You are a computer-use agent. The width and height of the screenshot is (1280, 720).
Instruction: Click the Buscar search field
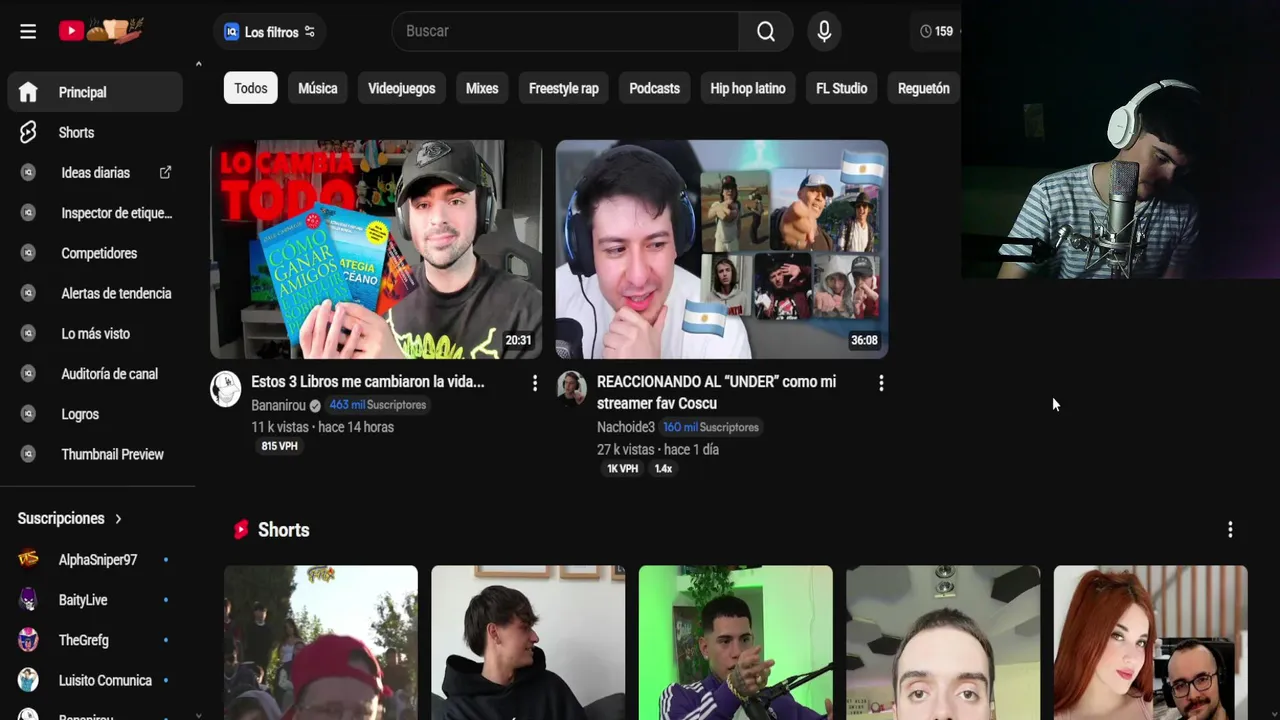565,31
